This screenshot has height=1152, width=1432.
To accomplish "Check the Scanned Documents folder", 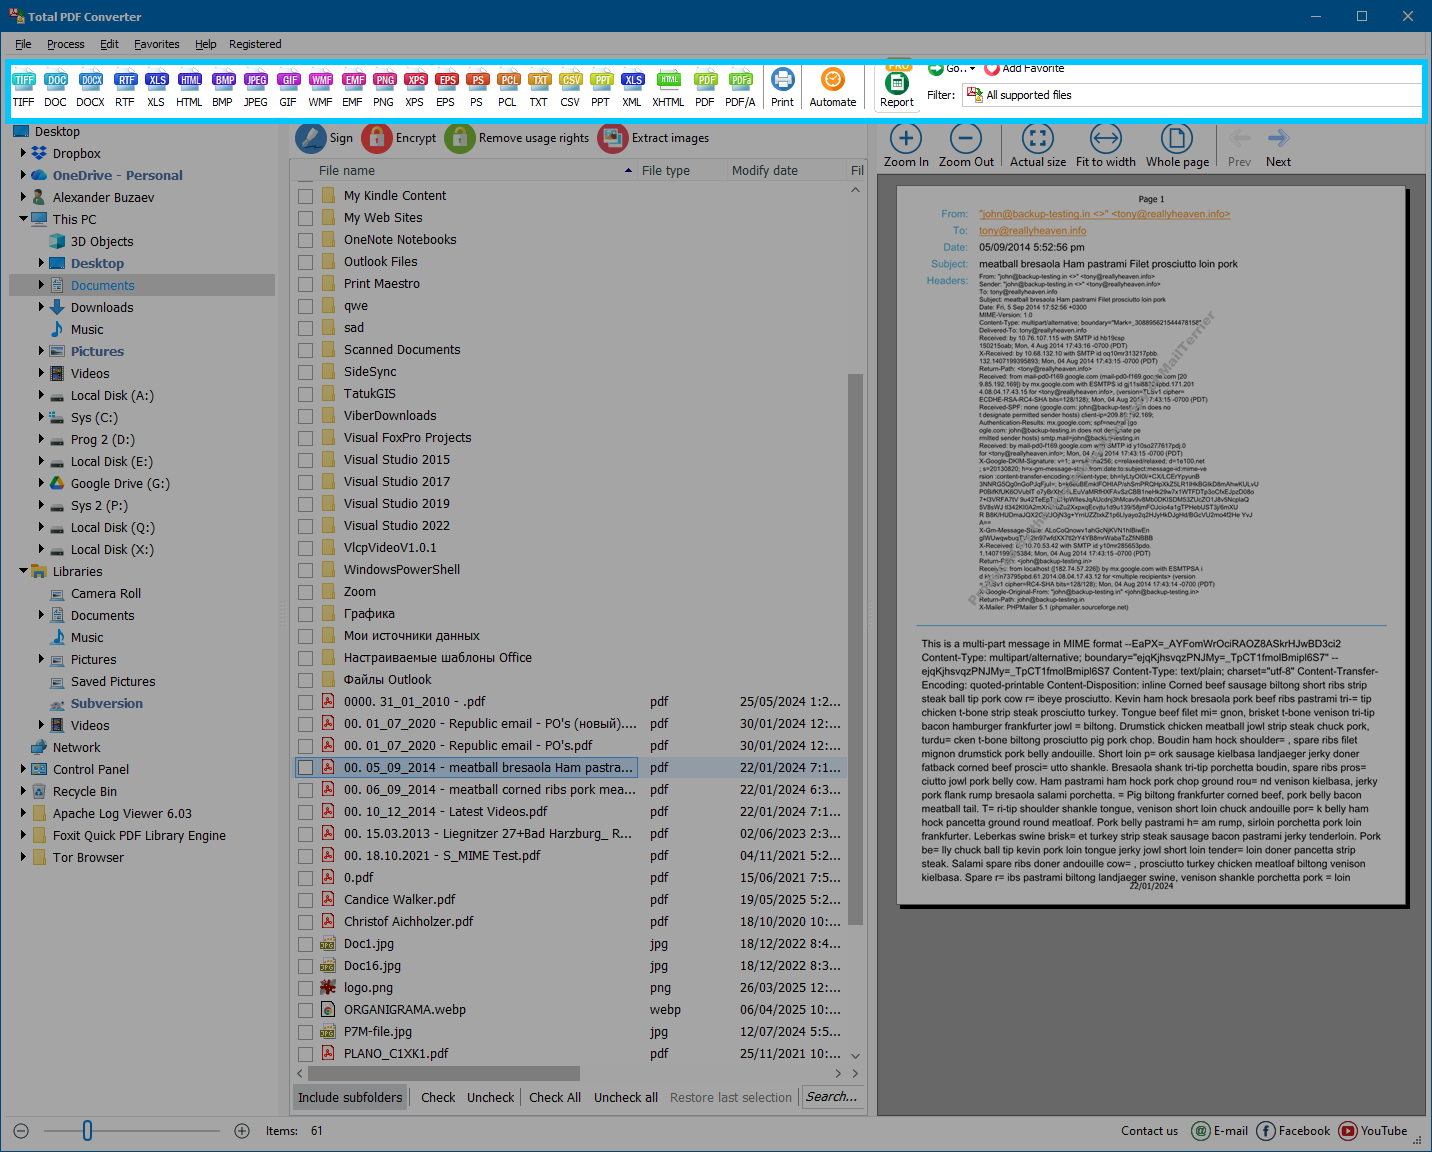I will (x=306, y=349).
